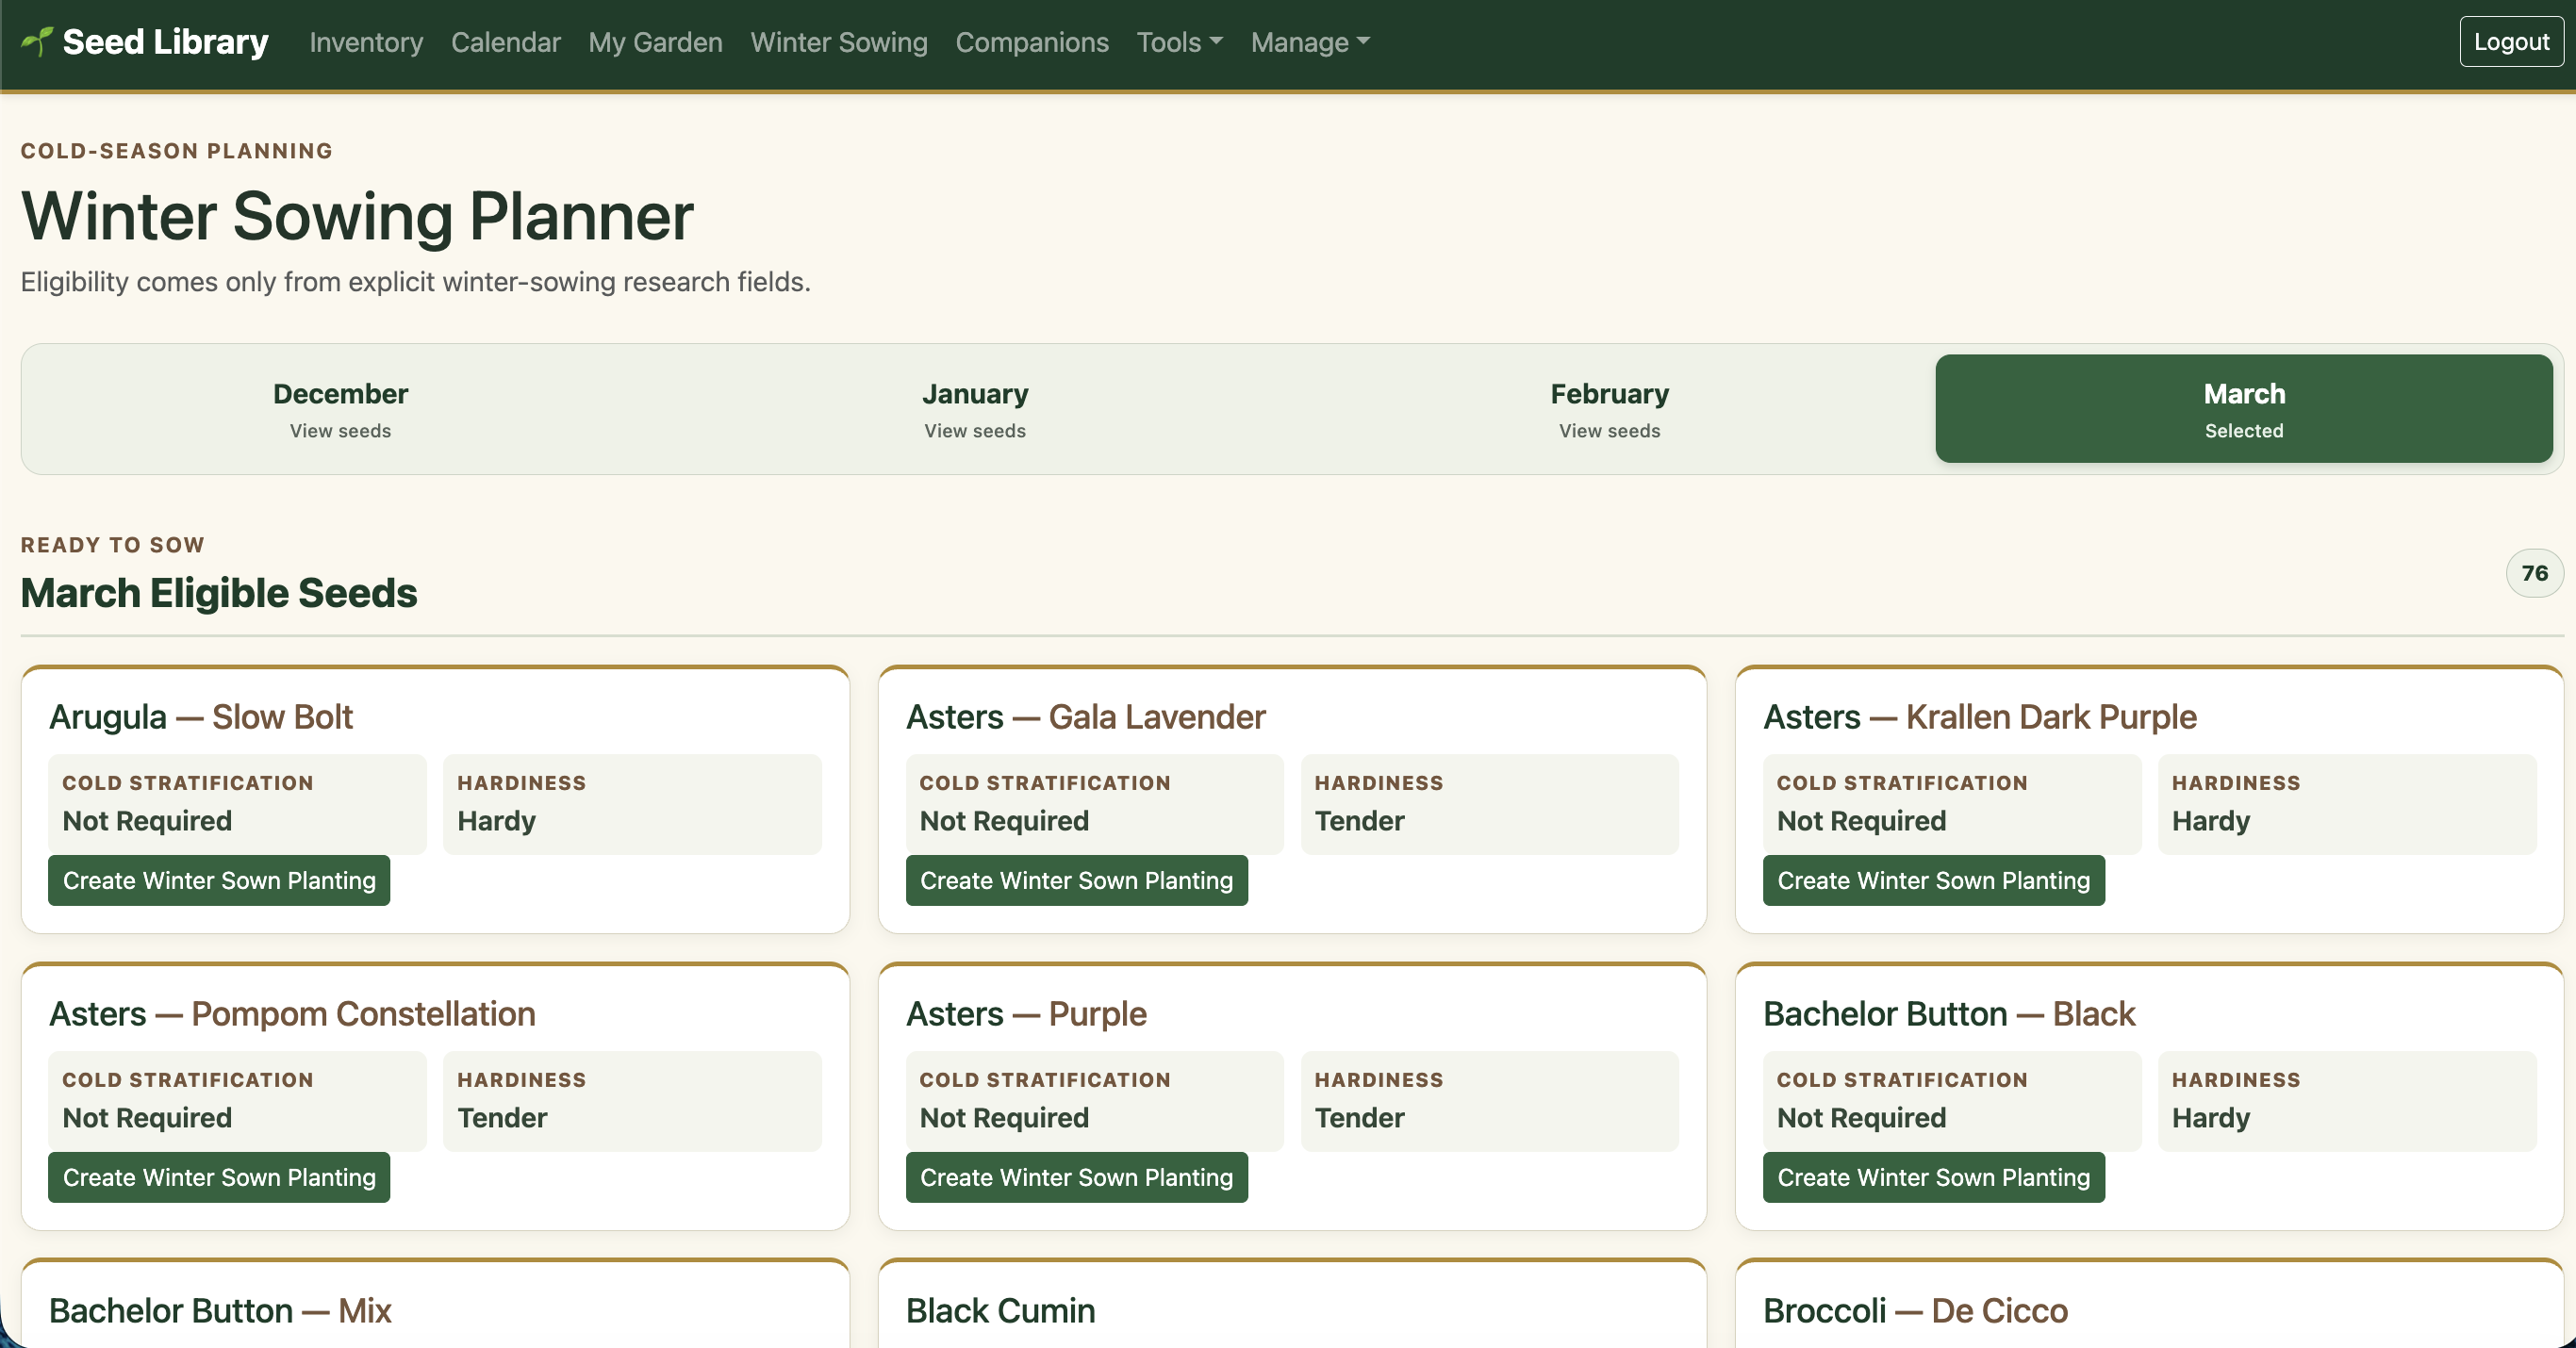Expand the Manage dropdown menu

(1310, 42)
